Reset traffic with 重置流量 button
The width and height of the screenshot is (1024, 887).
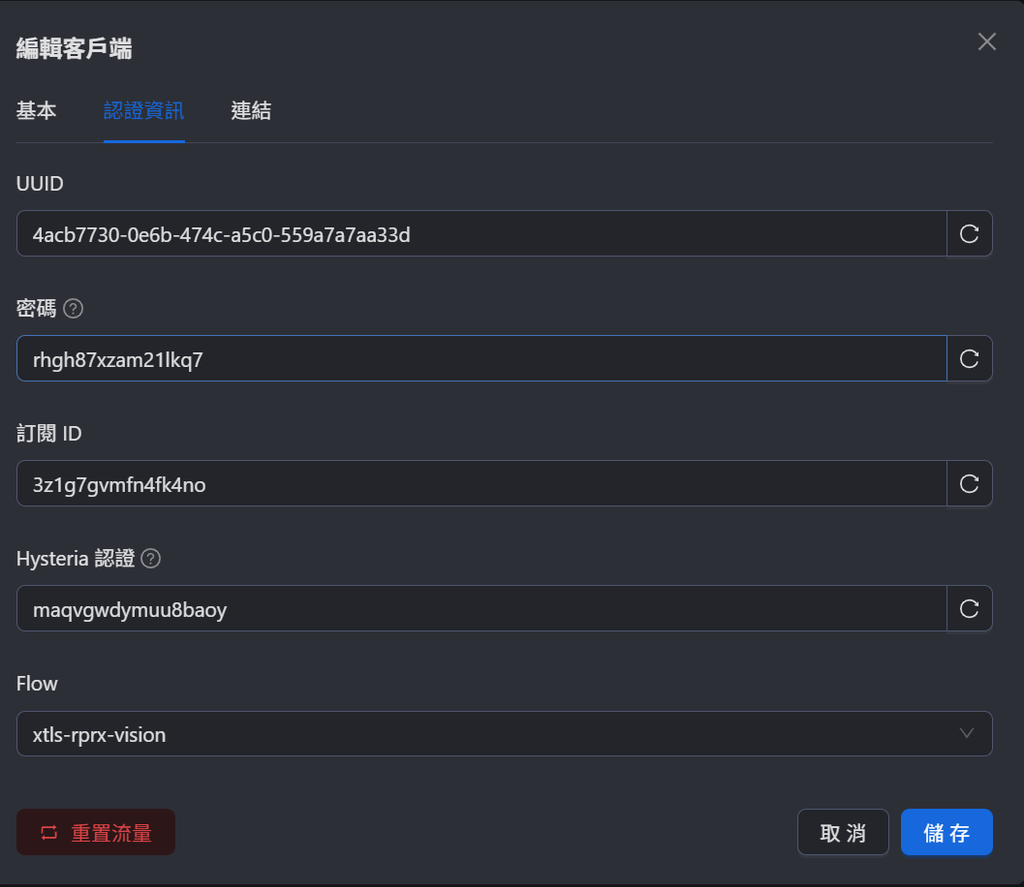click(96, 832)
